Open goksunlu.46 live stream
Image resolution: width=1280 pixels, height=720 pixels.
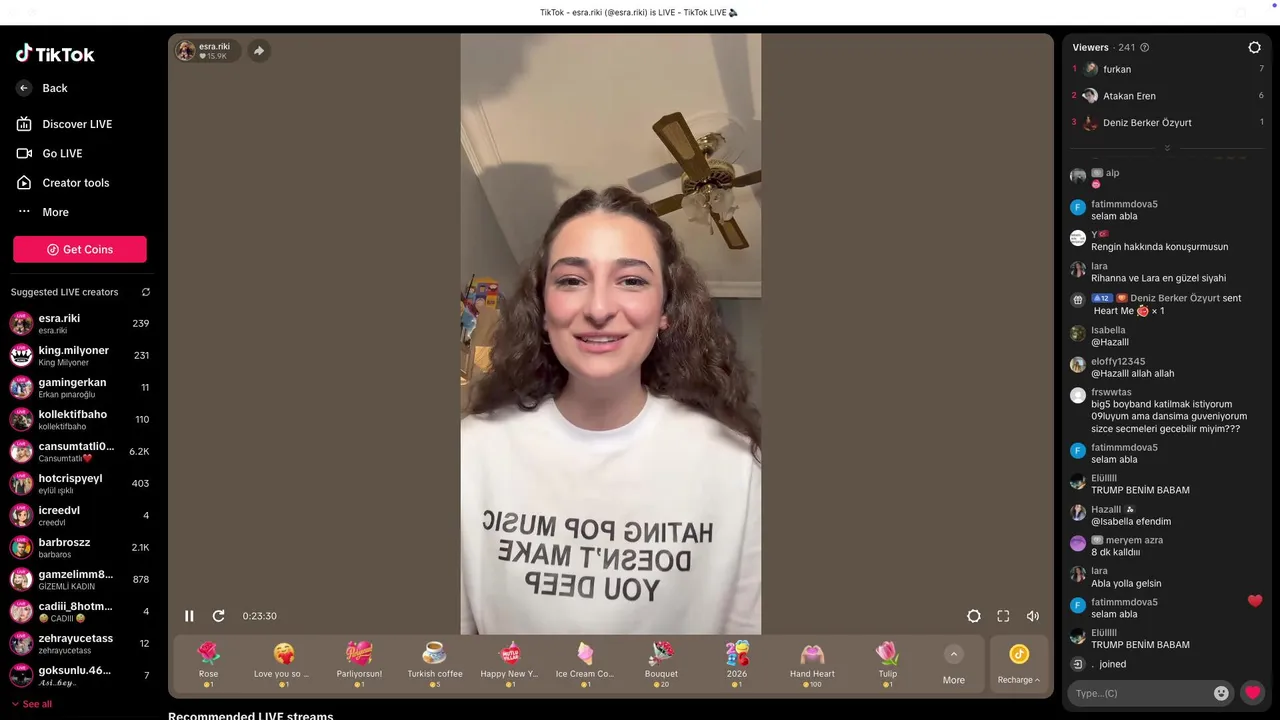[80, 675]
